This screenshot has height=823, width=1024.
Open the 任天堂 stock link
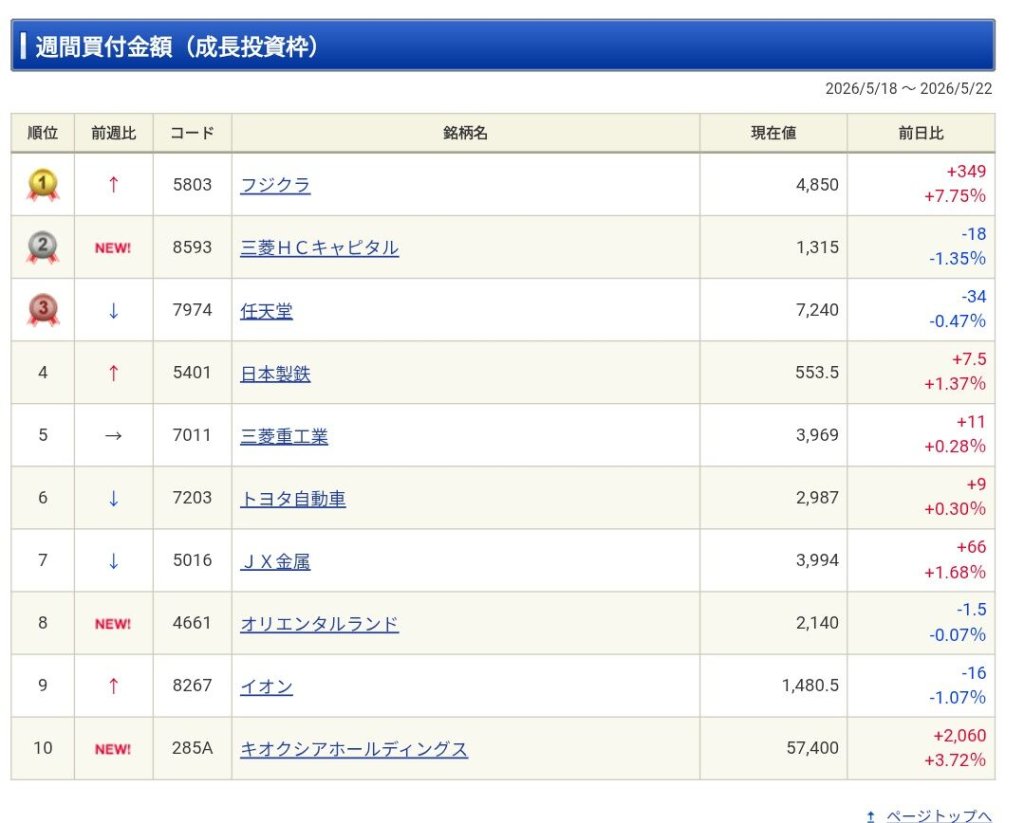click(x=266, y=311)
